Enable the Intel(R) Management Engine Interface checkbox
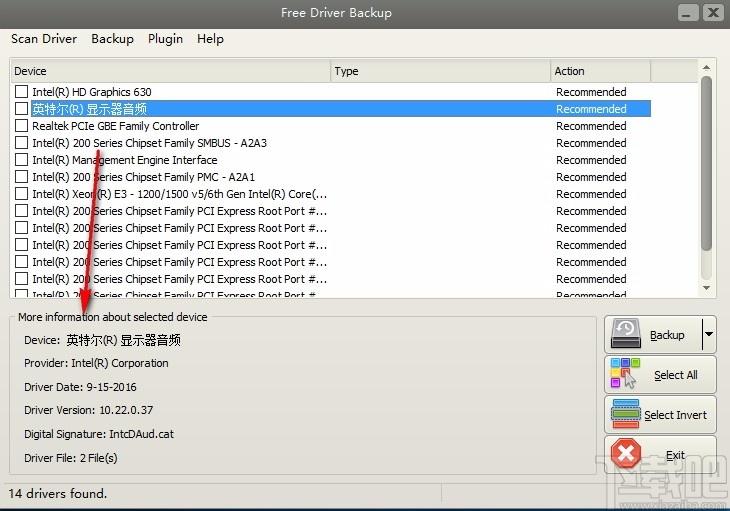The image size is (730, 511). (x=22, y=160)
